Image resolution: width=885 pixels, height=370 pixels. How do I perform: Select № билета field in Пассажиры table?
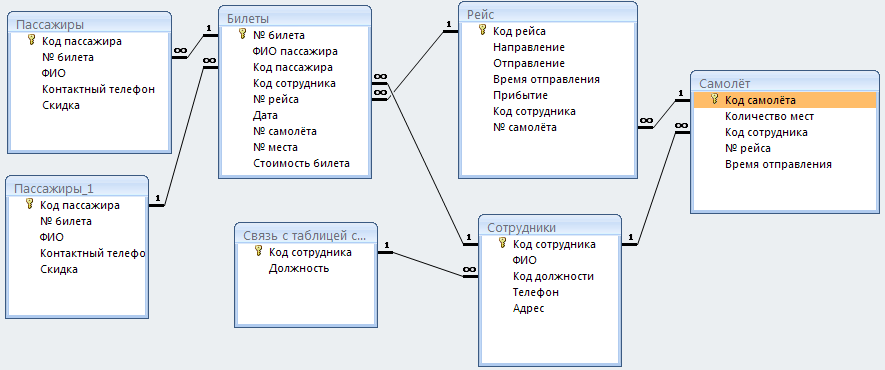click(68, 57)
